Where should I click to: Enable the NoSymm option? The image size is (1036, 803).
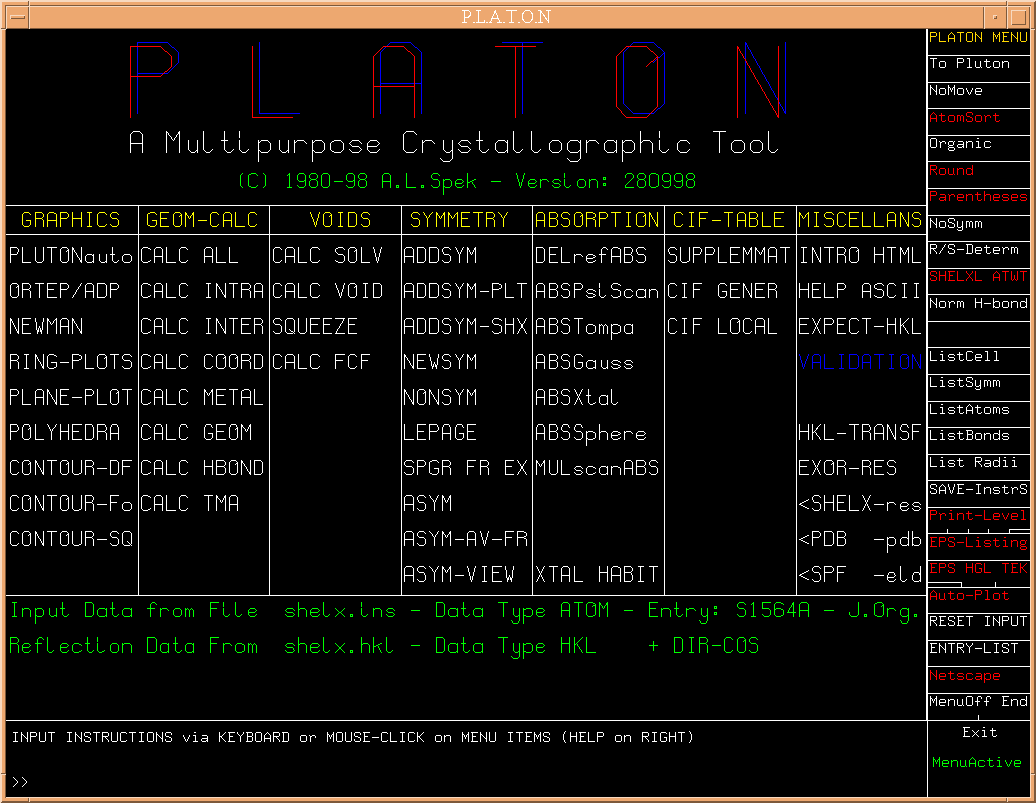955,223
